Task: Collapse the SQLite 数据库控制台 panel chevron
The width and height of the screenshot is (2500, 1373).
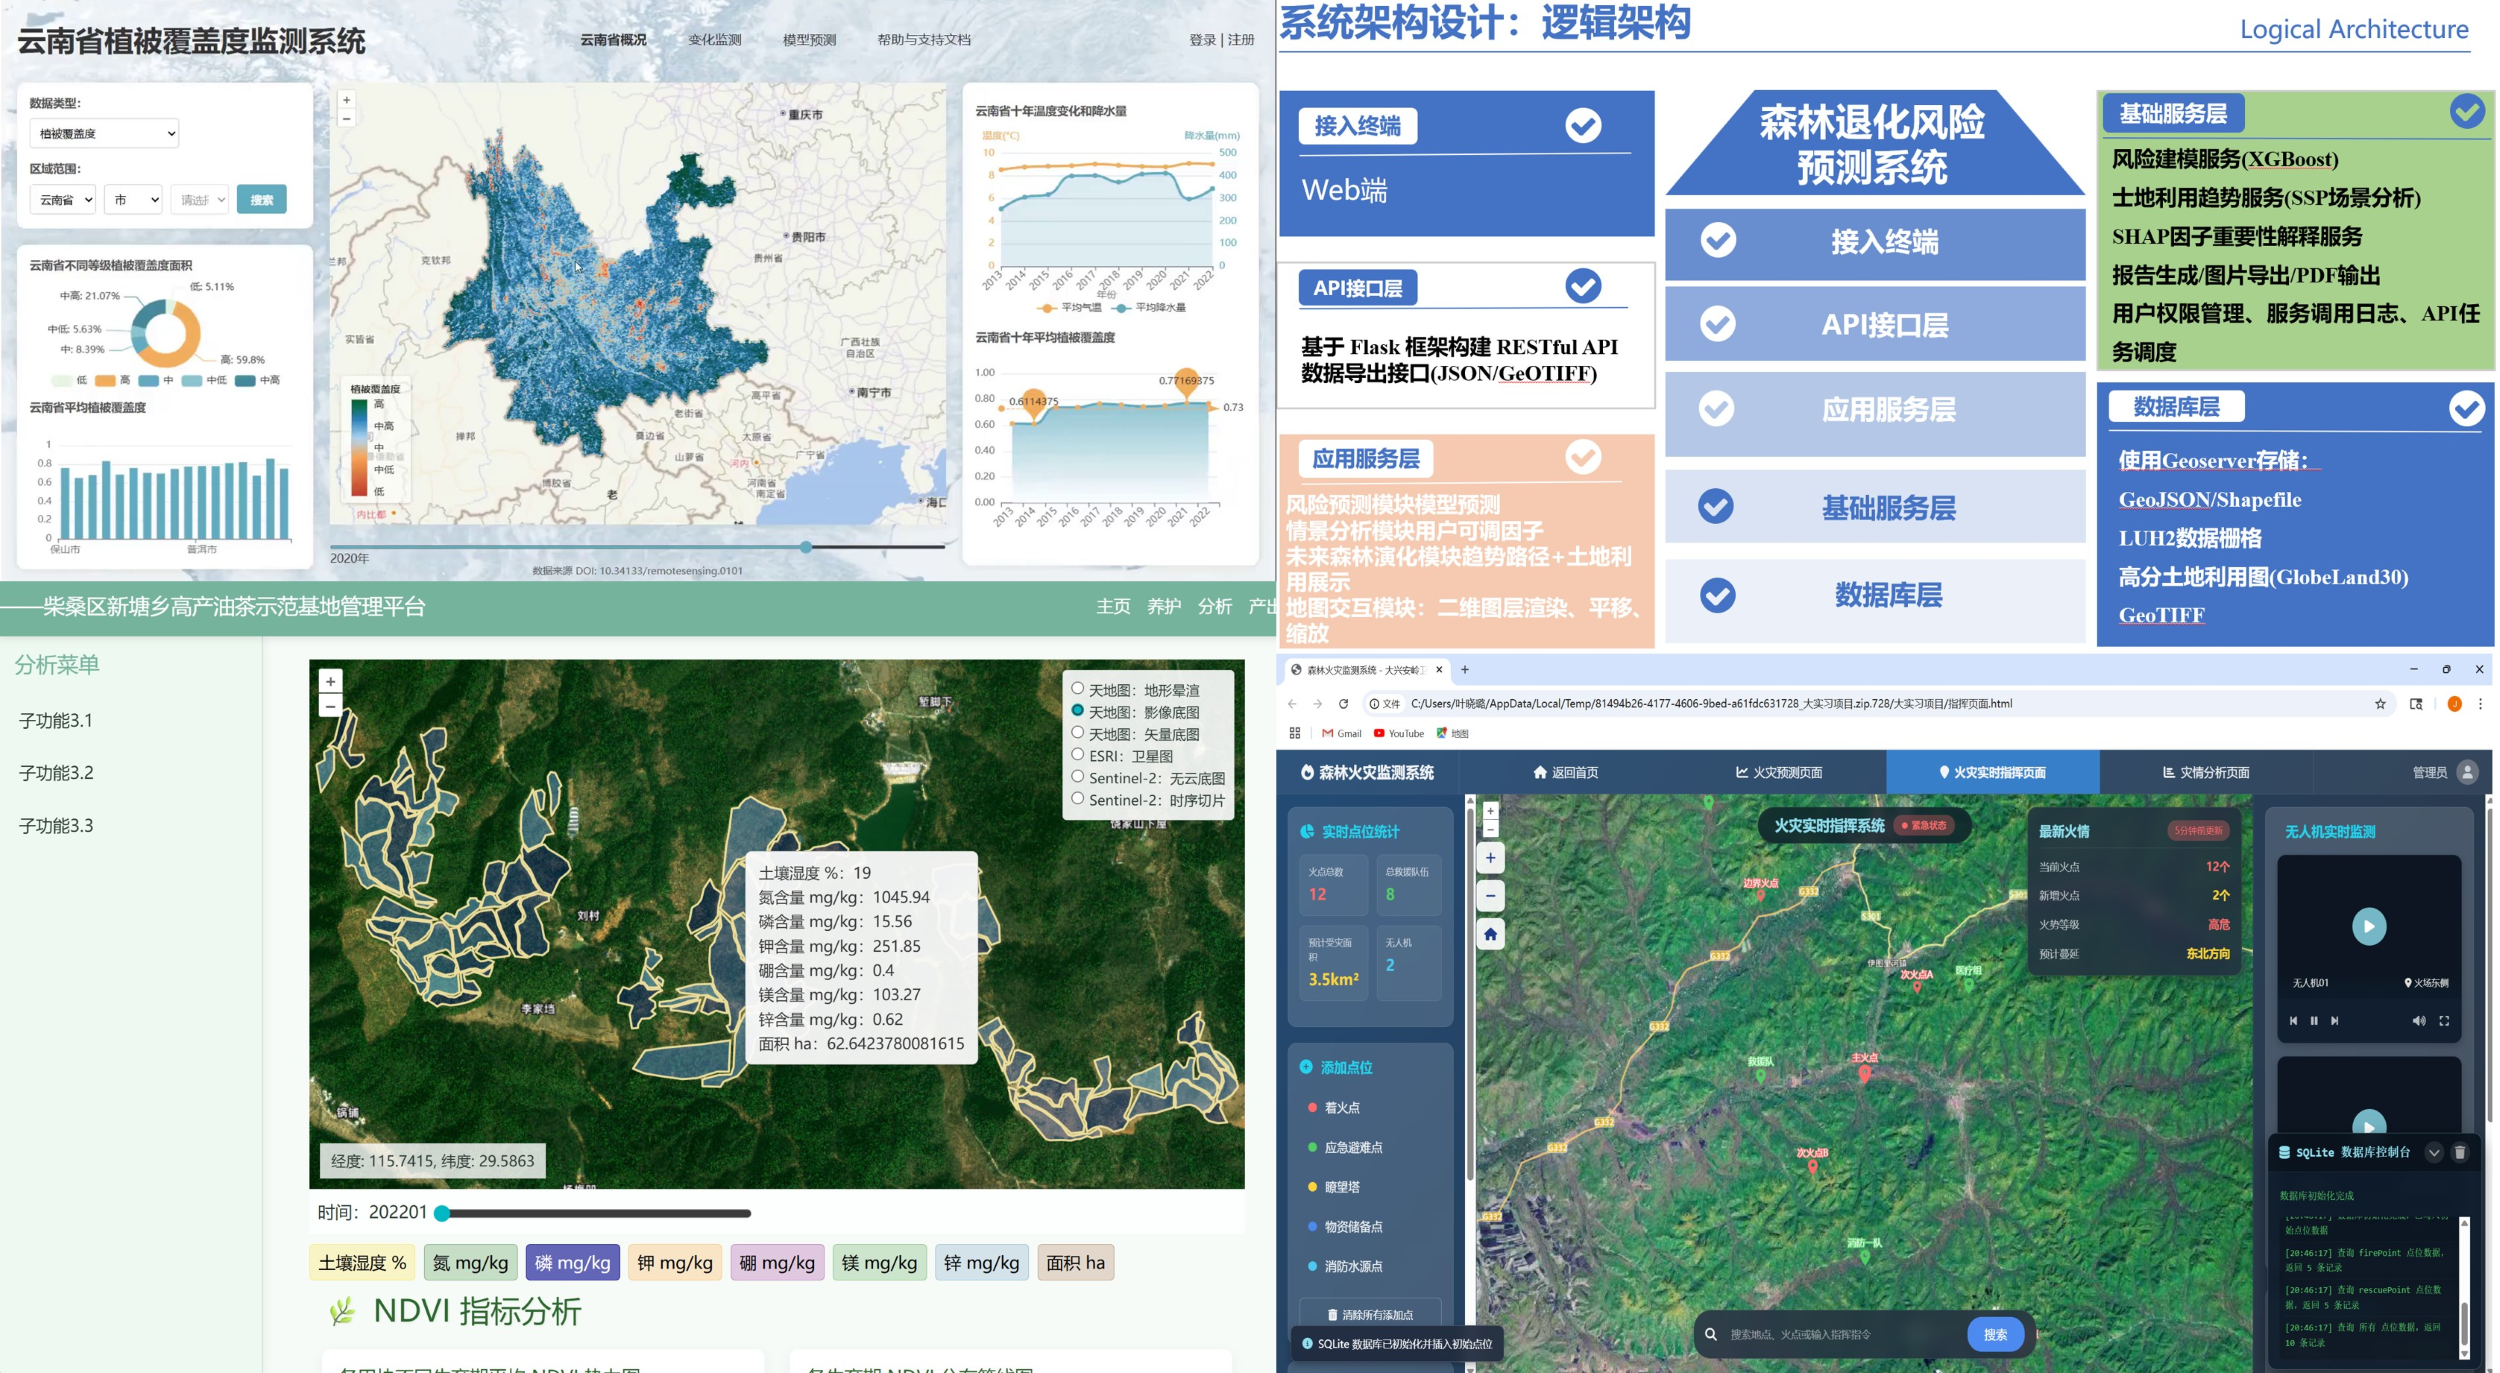Action: (x=2434, y=1152)
